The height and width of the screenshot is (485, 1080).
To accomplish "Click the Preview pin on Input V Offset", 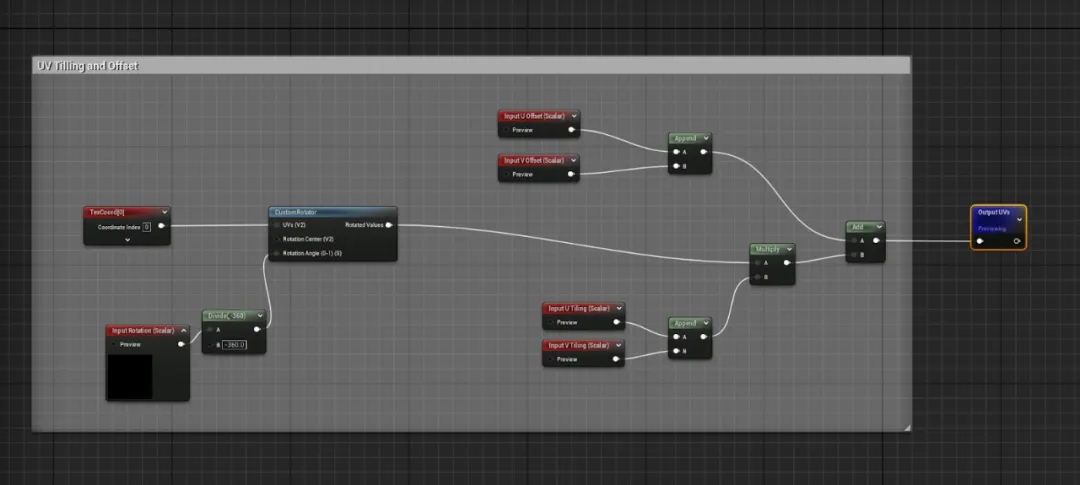I will pyautogui.click(x=506, y=174).
